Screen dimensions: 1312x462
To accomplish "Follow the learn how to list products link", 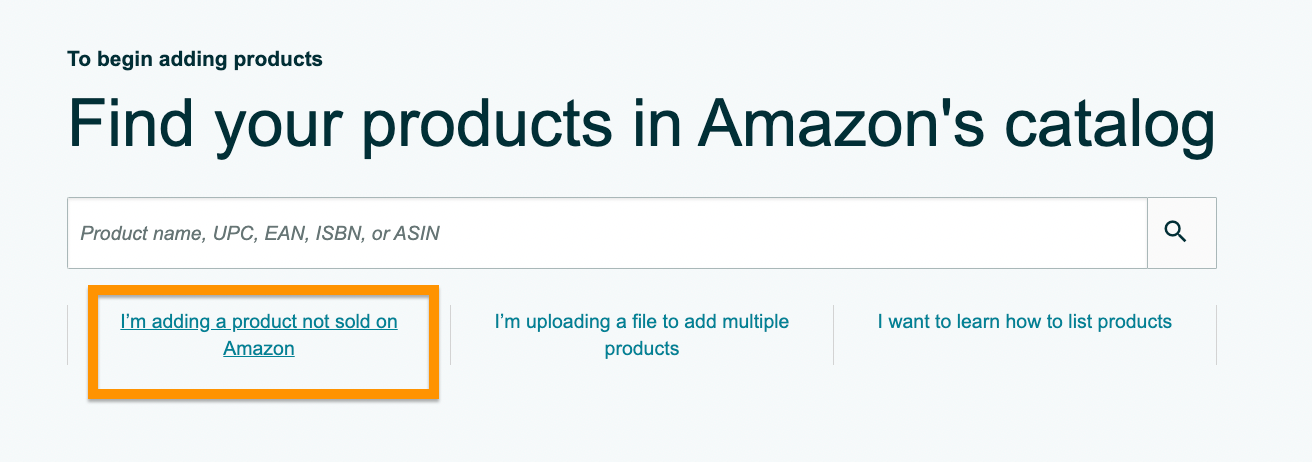I will tap(1025, 322).
